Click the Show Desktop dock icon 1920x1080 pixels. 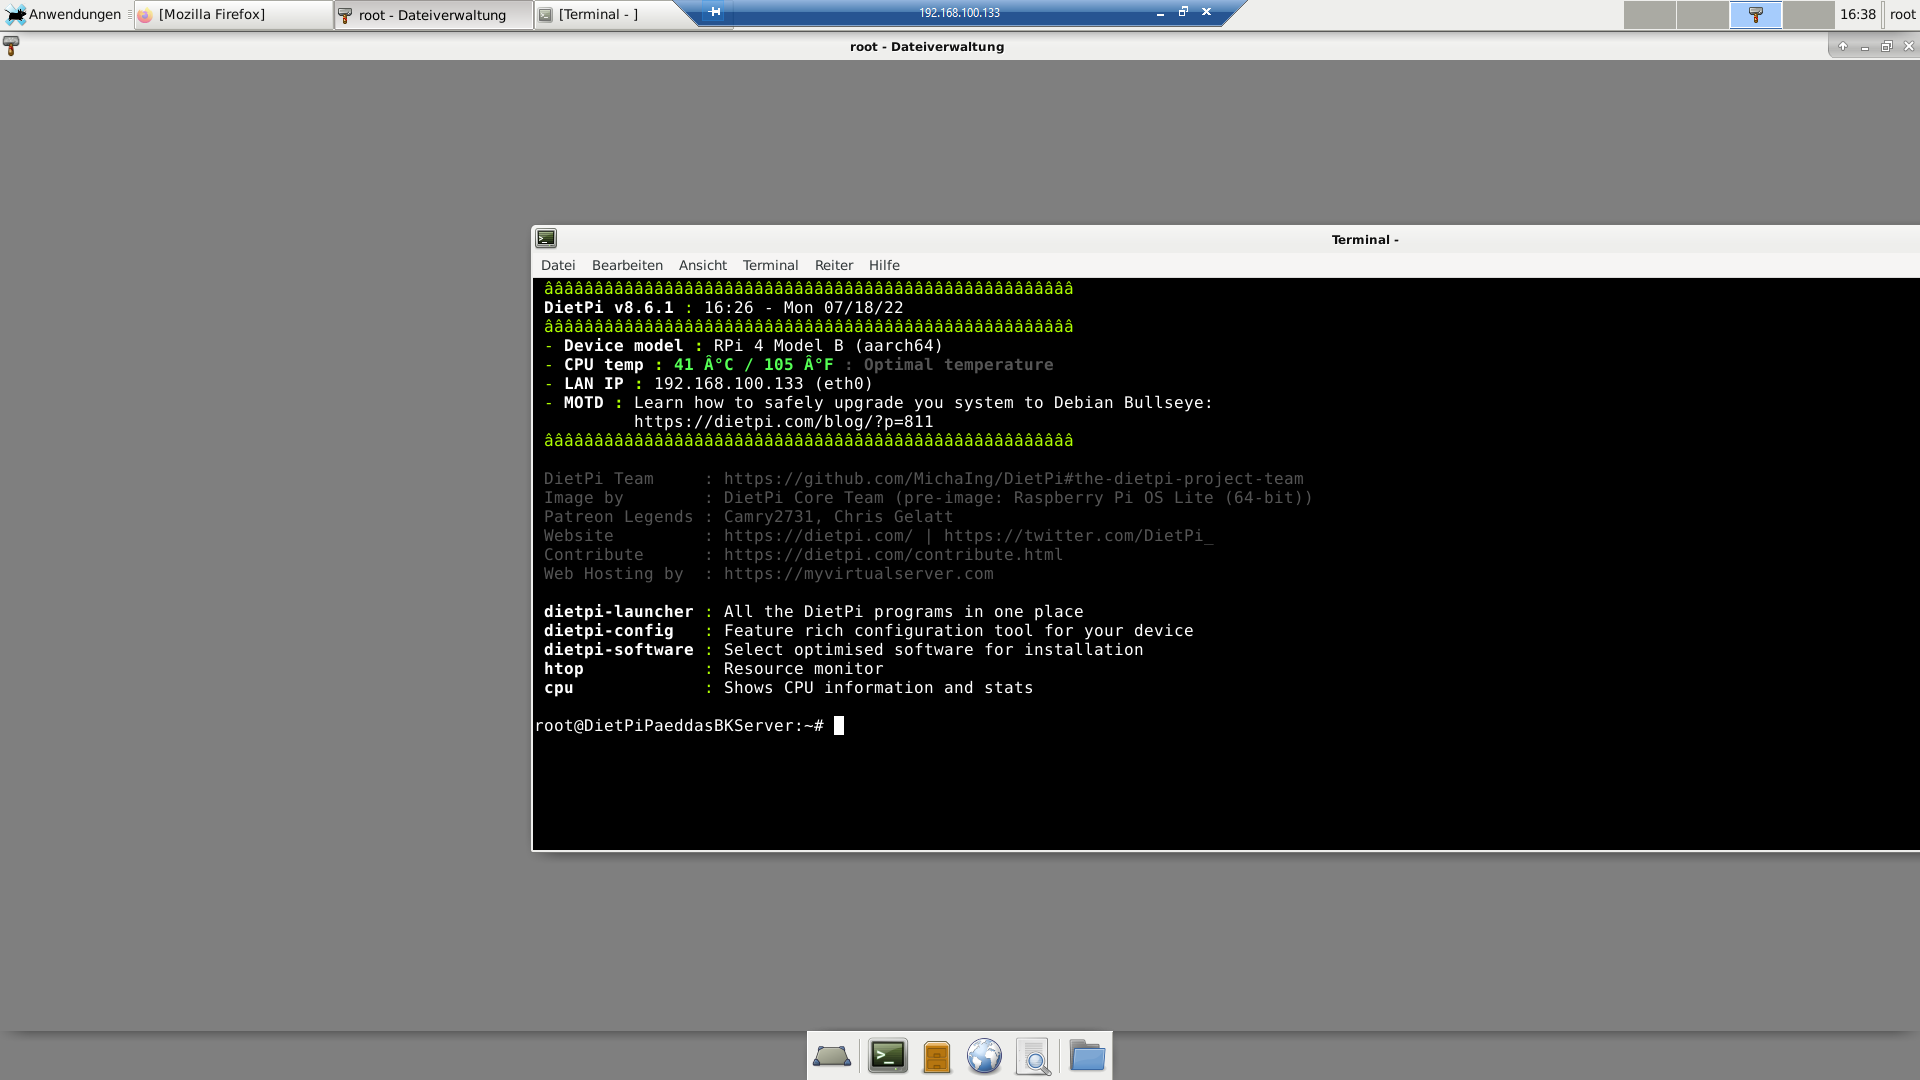(x=831, y=1056)
